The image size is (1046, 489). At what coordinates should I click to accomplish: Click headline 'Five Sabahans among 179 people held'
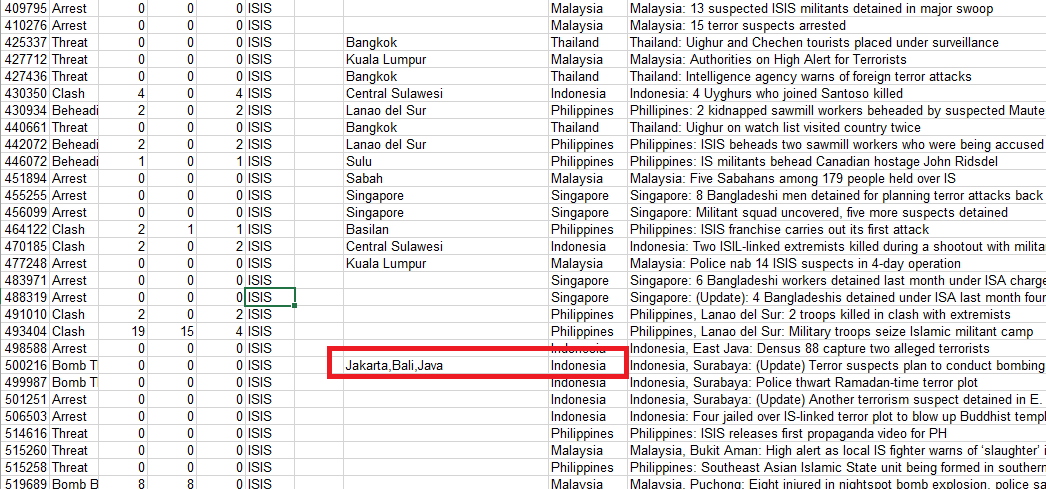tap(793, 179)
